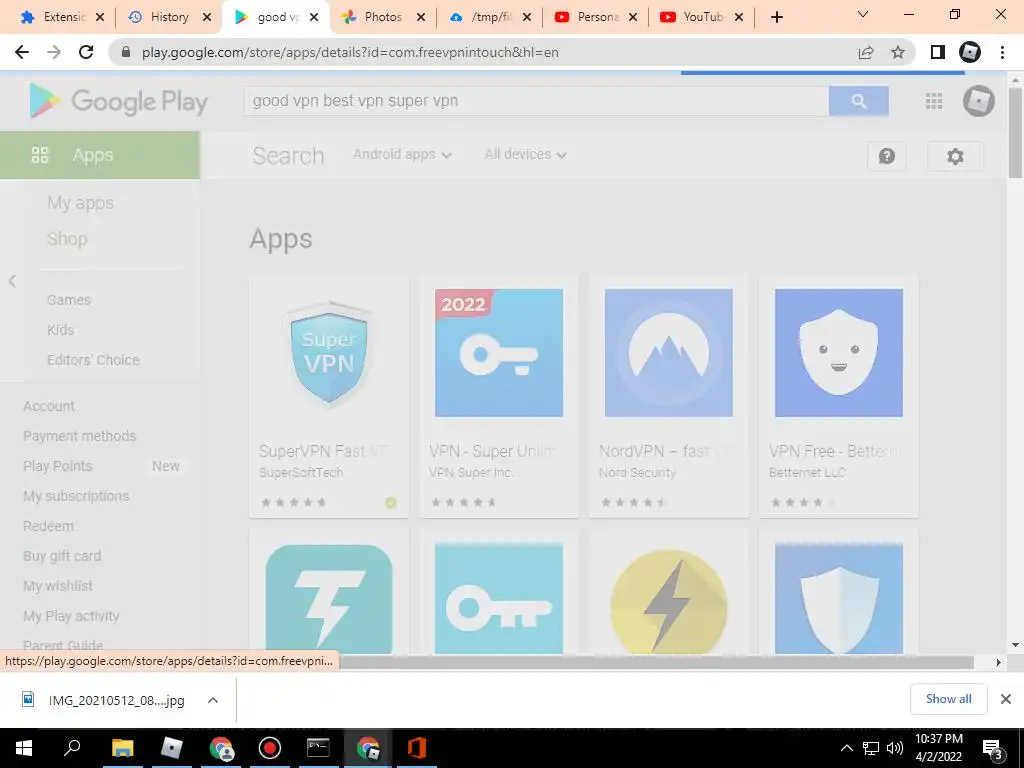Bookmark this page with the star icon
1024x768 pixels.
(898, 52)
